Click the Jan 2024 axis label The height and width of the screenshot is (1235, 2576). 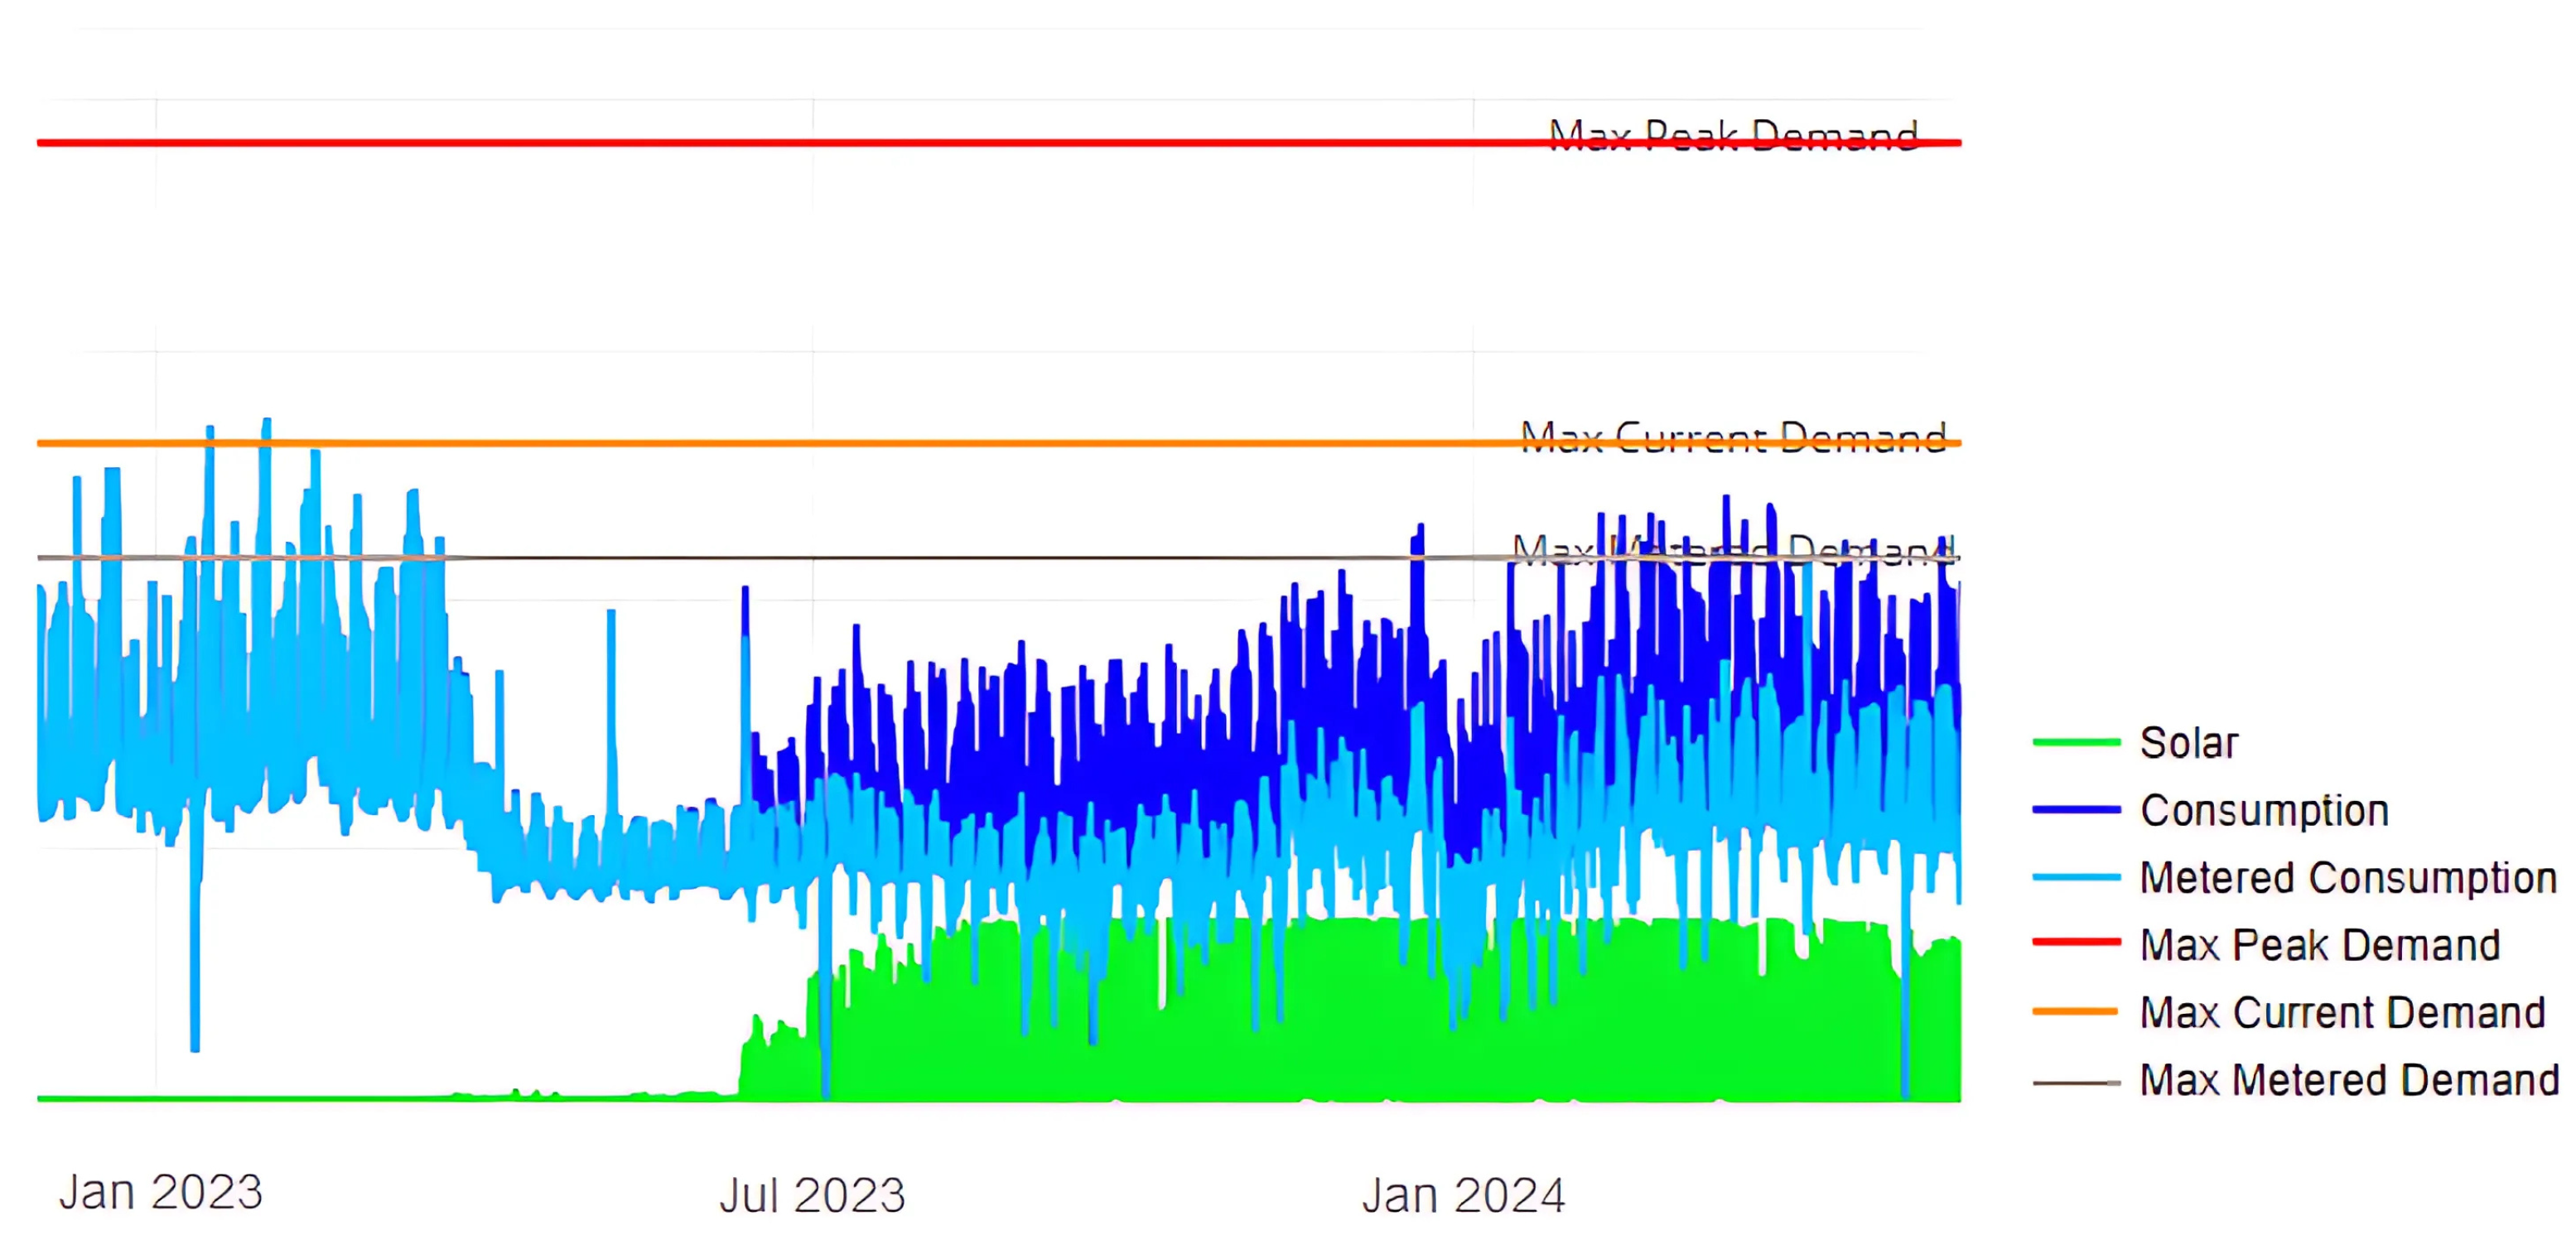click(1463, 1195)
